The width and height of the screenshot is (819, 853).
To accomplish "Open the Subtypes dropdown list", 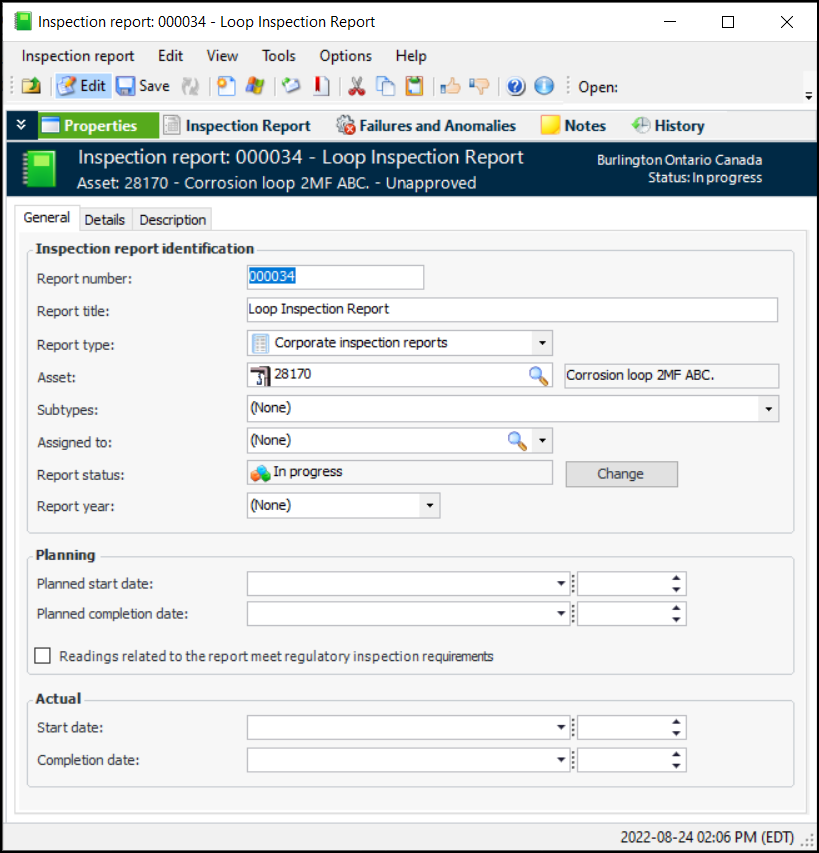I will [768, 409].
